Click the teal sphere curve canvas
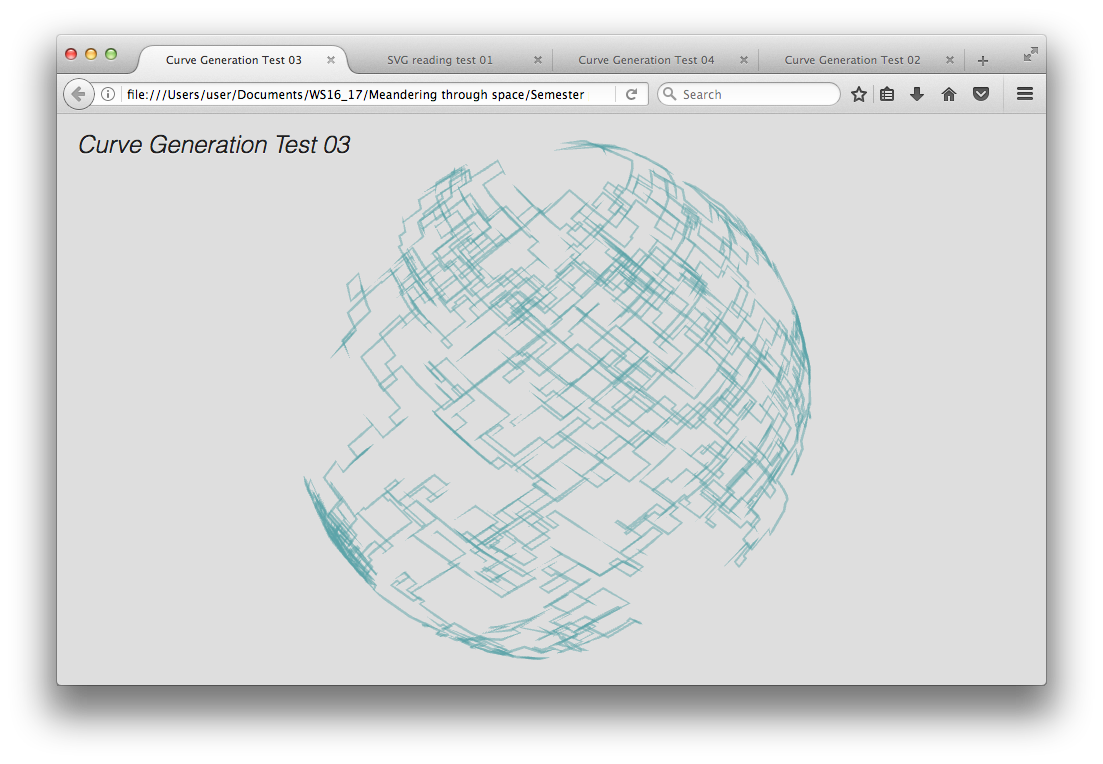The image size is (1103, 764). (560, 400)
